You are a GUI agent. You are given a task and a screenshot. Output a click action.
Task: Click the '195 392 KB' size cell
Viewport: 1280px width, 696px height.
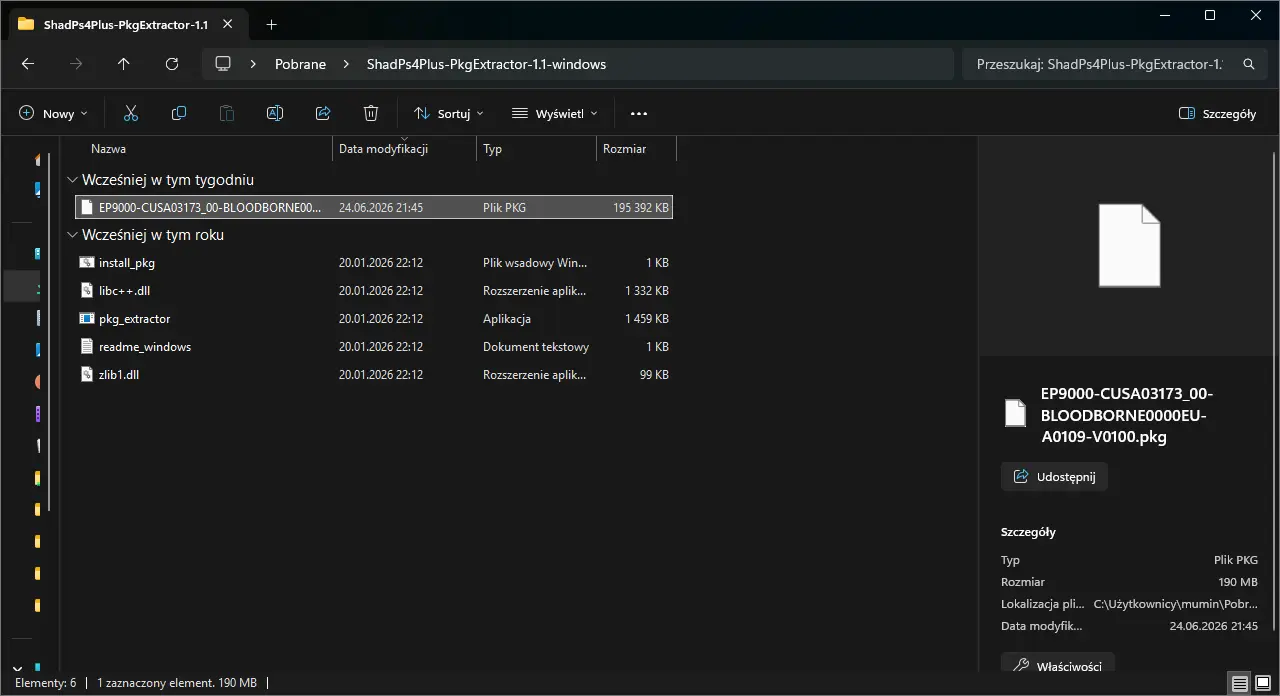click(x=641, y=208)
